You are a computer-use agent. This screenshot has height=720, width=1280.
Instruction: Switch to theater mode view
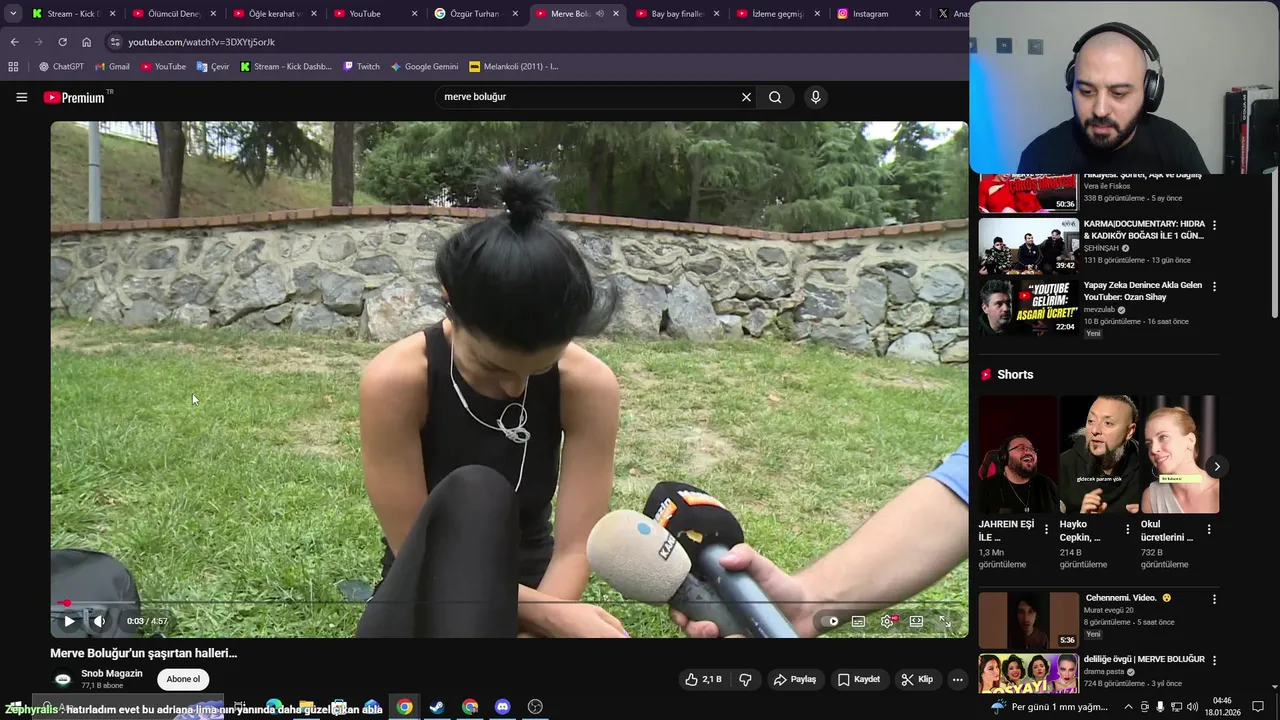916,621
